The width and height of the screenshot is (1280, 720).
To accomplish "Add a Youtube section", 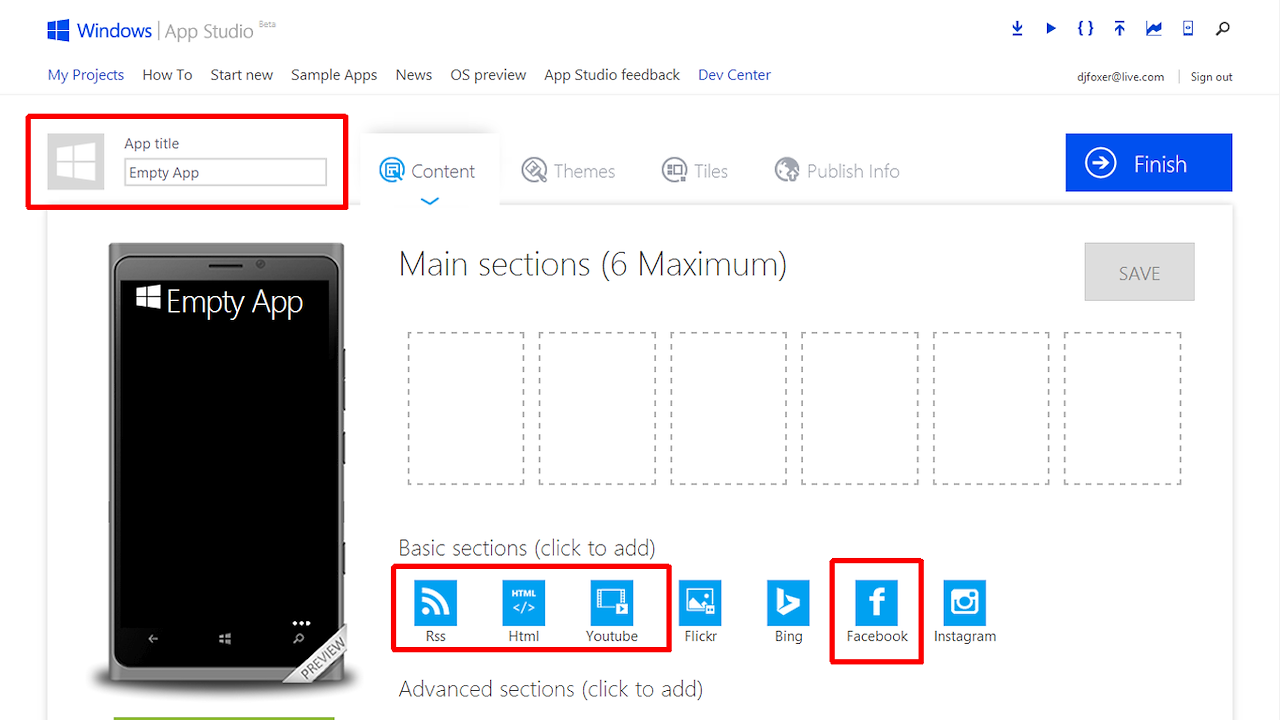I will click(612, 612).
